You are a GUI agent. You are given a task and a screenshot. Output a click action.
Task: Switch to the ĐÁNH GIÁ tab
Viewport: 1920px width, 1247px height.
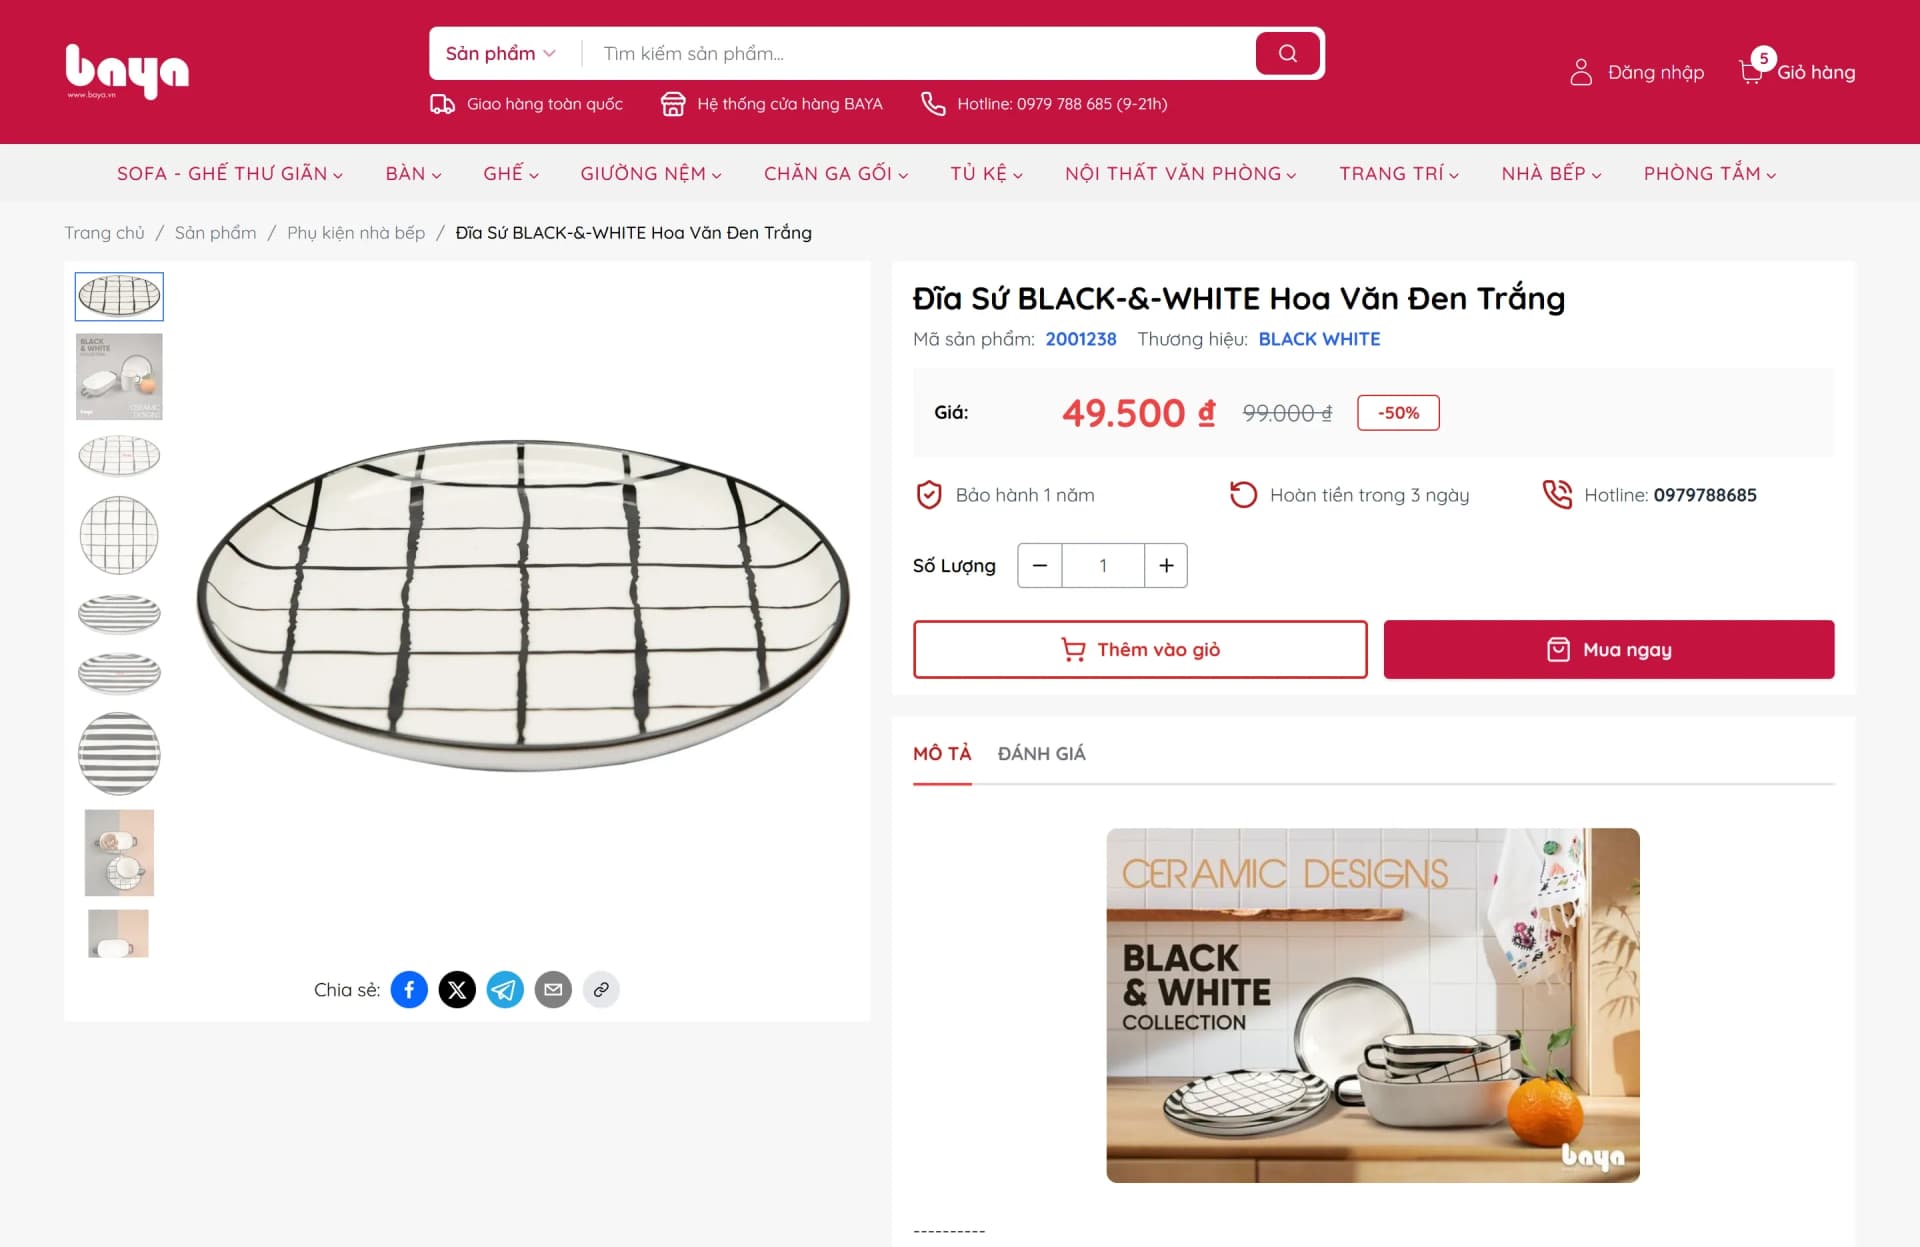coord(1041,754)
